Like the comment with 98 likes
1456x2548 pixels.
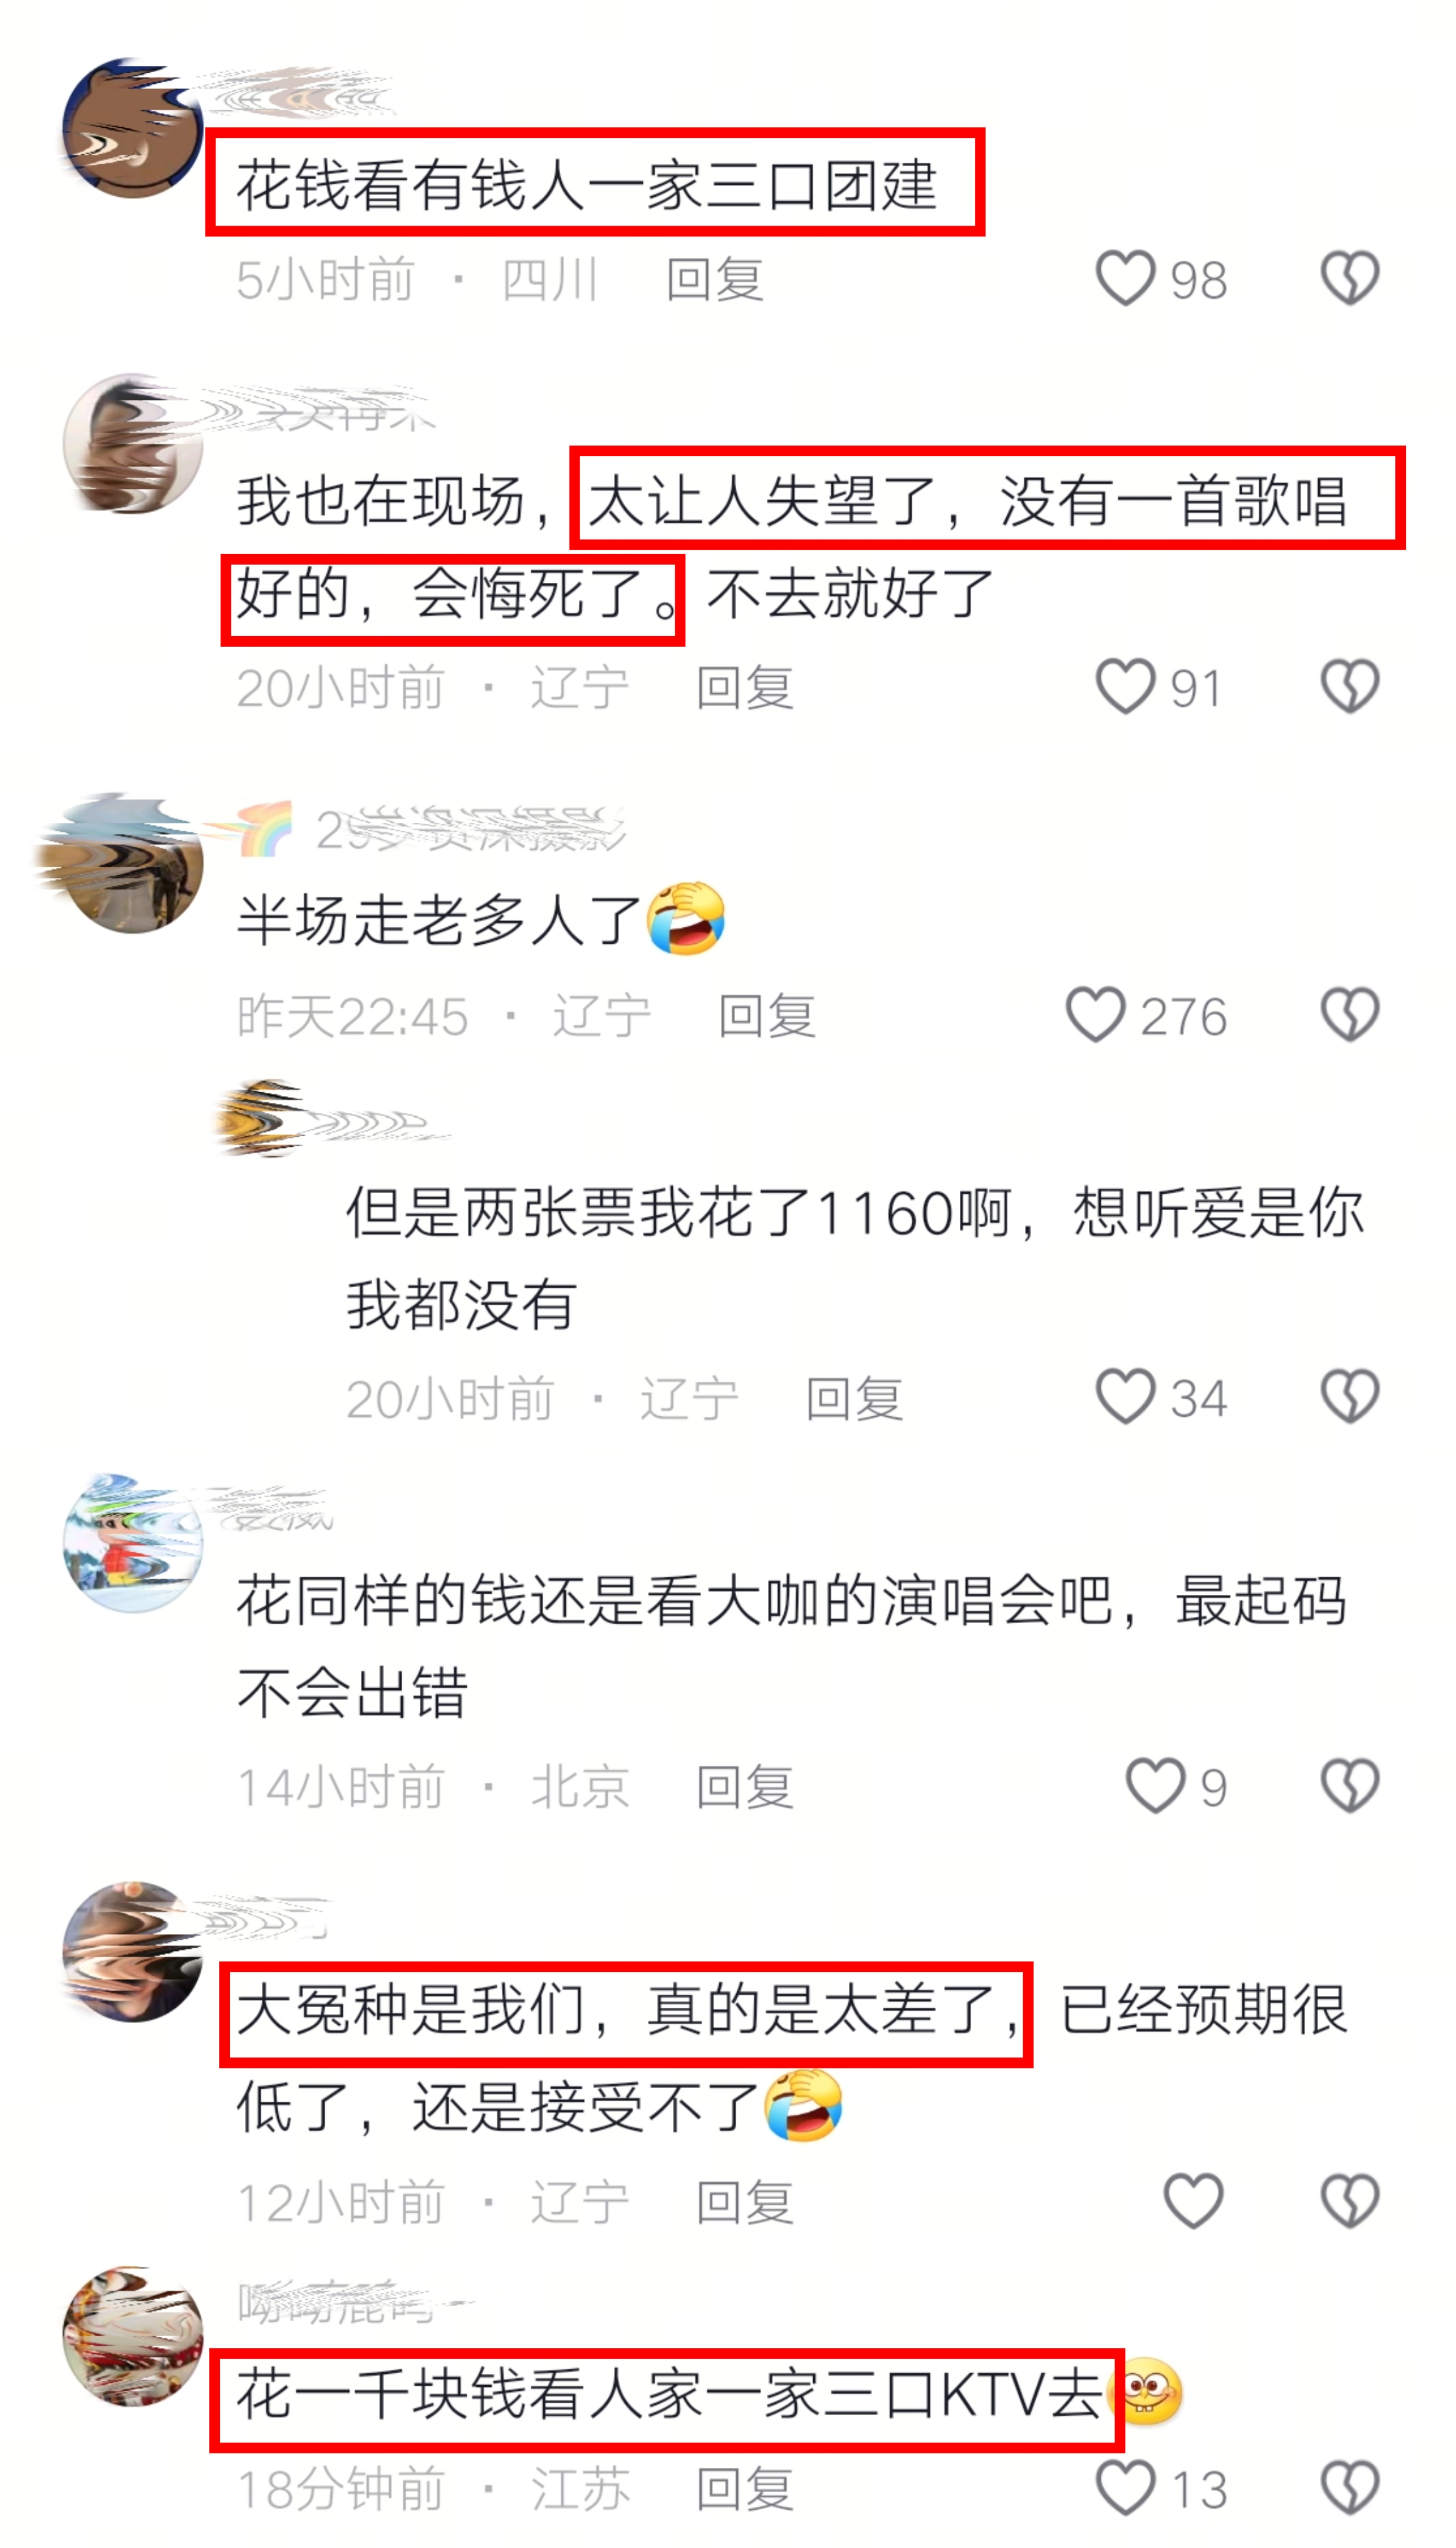(x=1125, y=278)
